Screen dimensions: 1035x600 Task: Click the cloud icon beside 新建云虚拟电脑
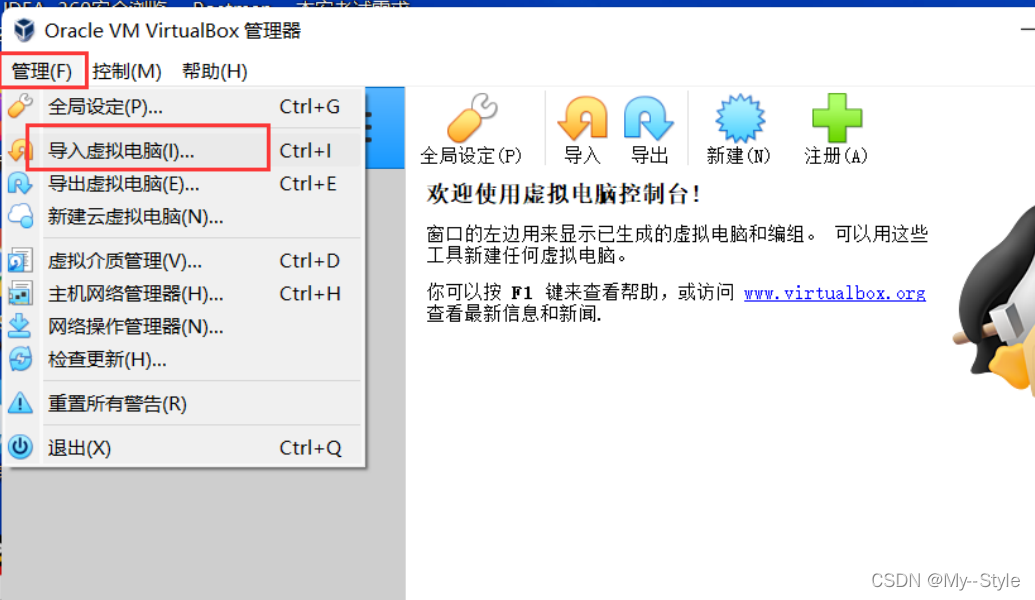pos(20,216)
